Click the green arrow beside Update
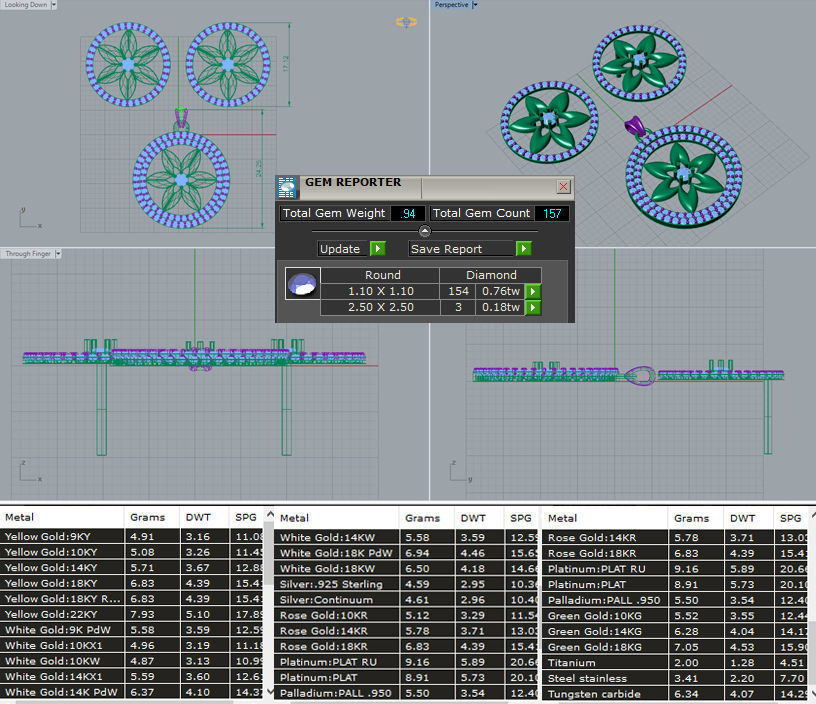 point(378,249)
